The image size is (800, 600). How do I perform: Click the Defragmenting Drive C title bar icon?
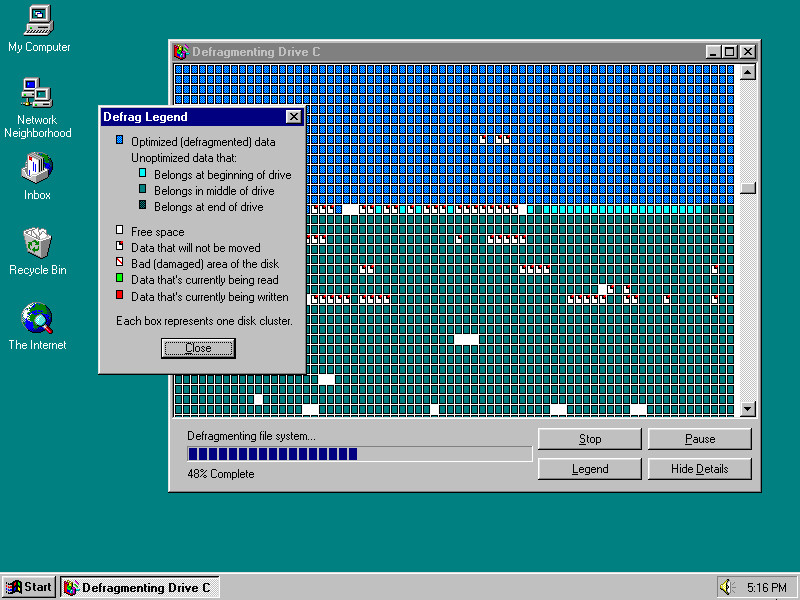[x=181, y=52]
